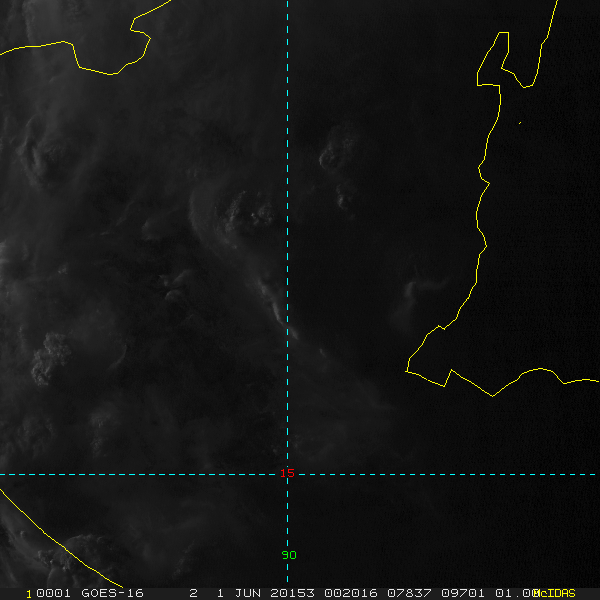Click the band number 2 in status line
Image resolution: width=600 pixels, height=600 pixels.
coord(193,593)
